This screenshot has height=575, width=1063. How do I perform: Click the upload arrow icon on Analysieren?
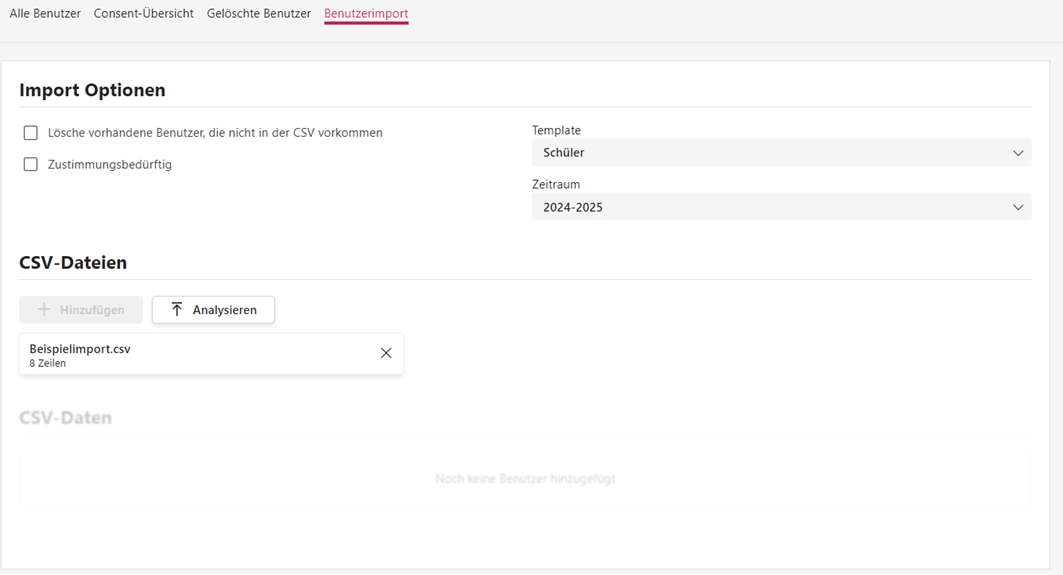pos(177,310)
